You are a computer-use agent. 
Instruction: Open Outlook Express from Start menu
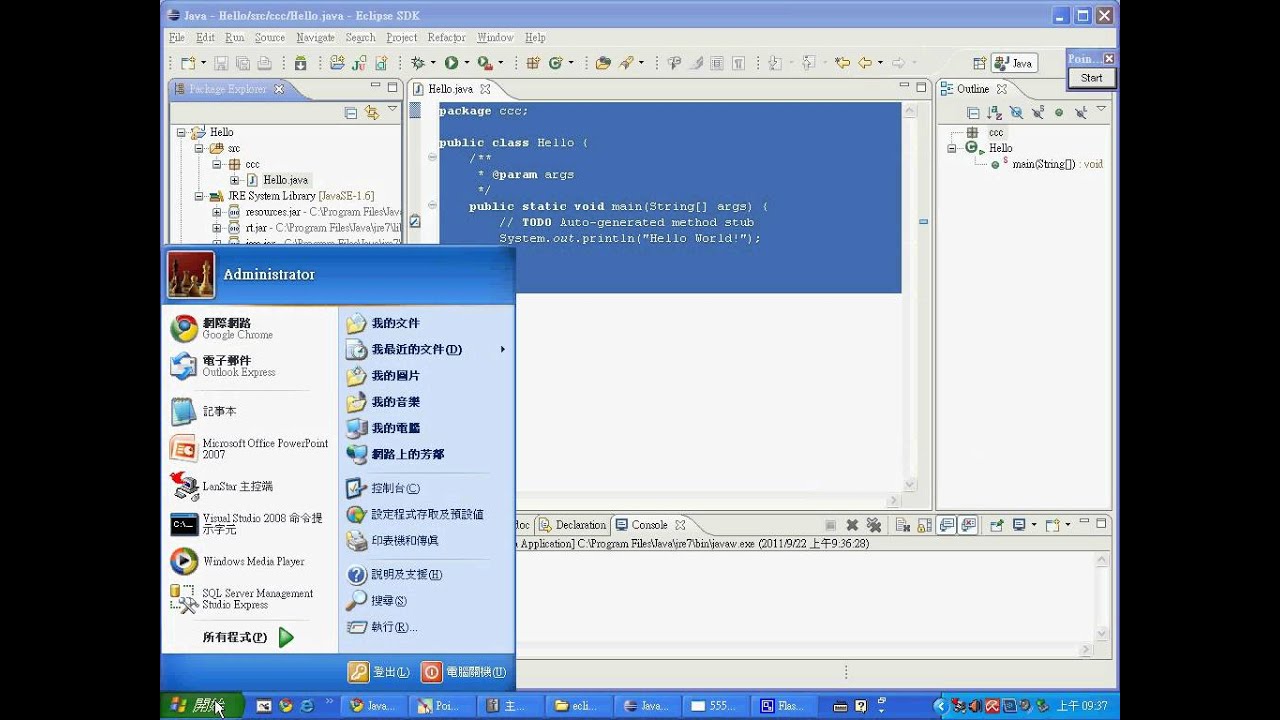pyautogui.click(x=238, y=366)
